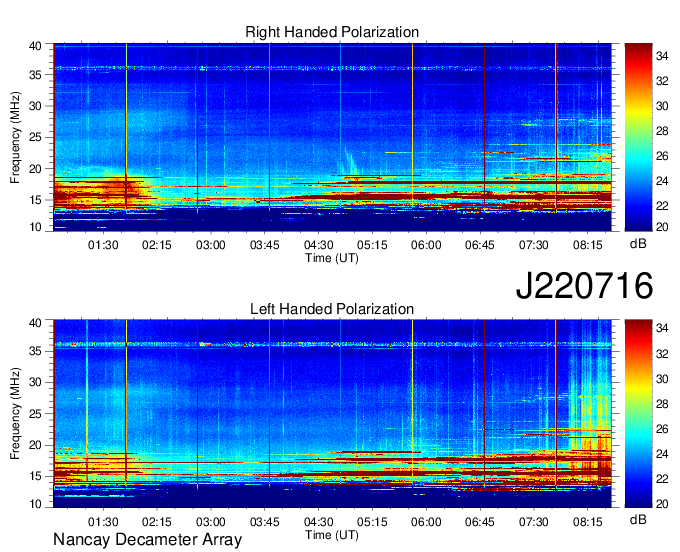Click the "Right Handed Polarization" plot title
This screenshot has width=680, height=552.
(x=332, y=32)
